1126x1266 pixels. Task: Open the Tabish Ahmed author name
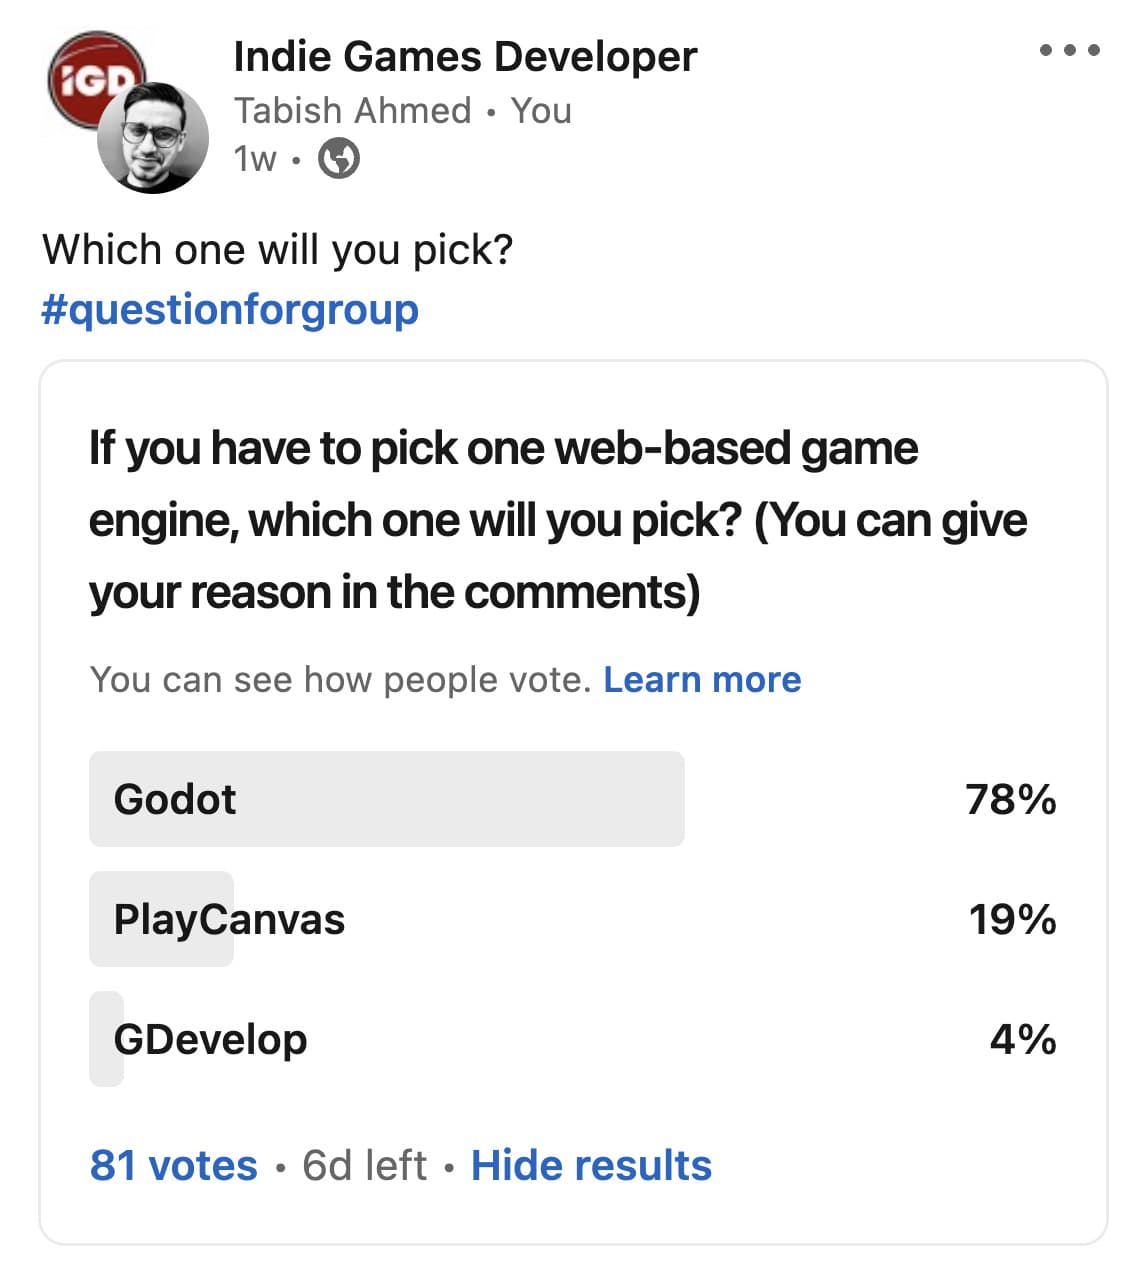click(352, 110)
